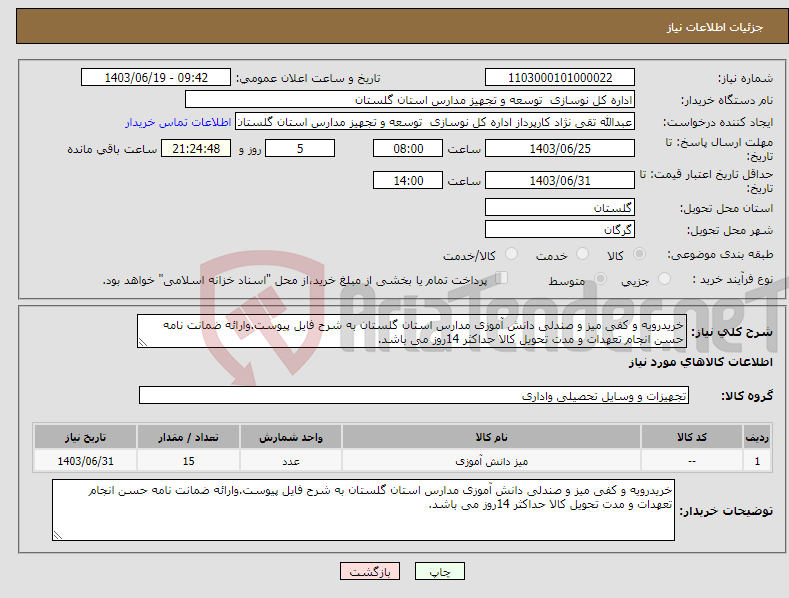Click the remaining days field showing 5

pos(300,148)
